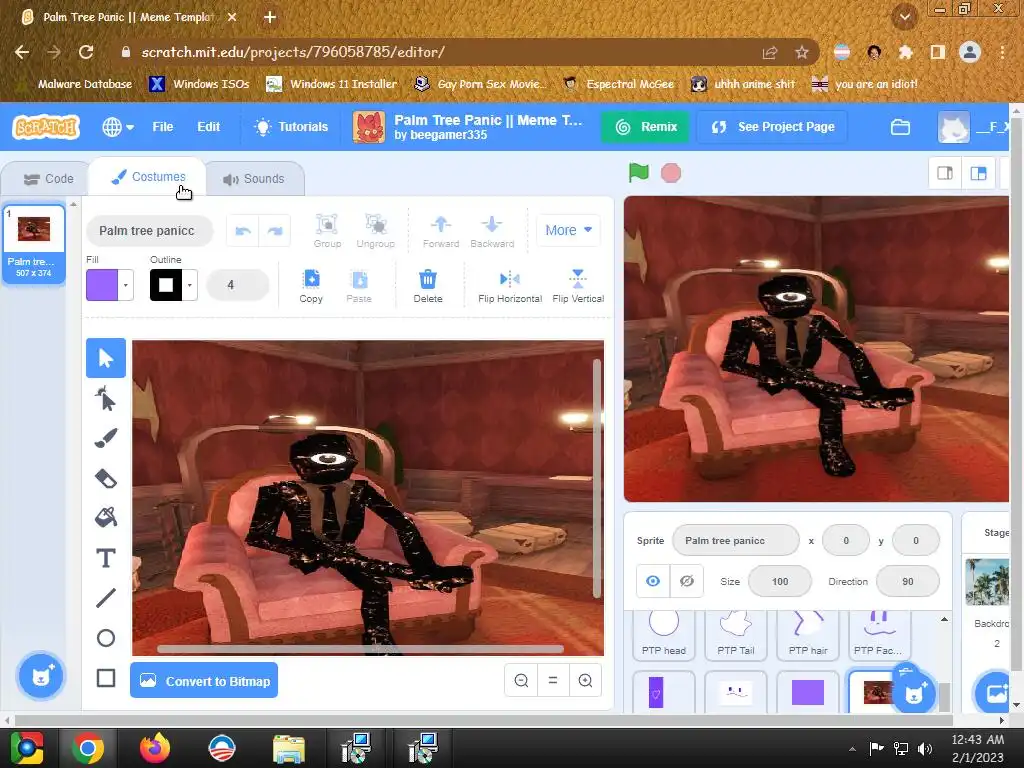Click the Scratch logo
The height and width of the screenshot is (768, 1024).
[46, 127]
